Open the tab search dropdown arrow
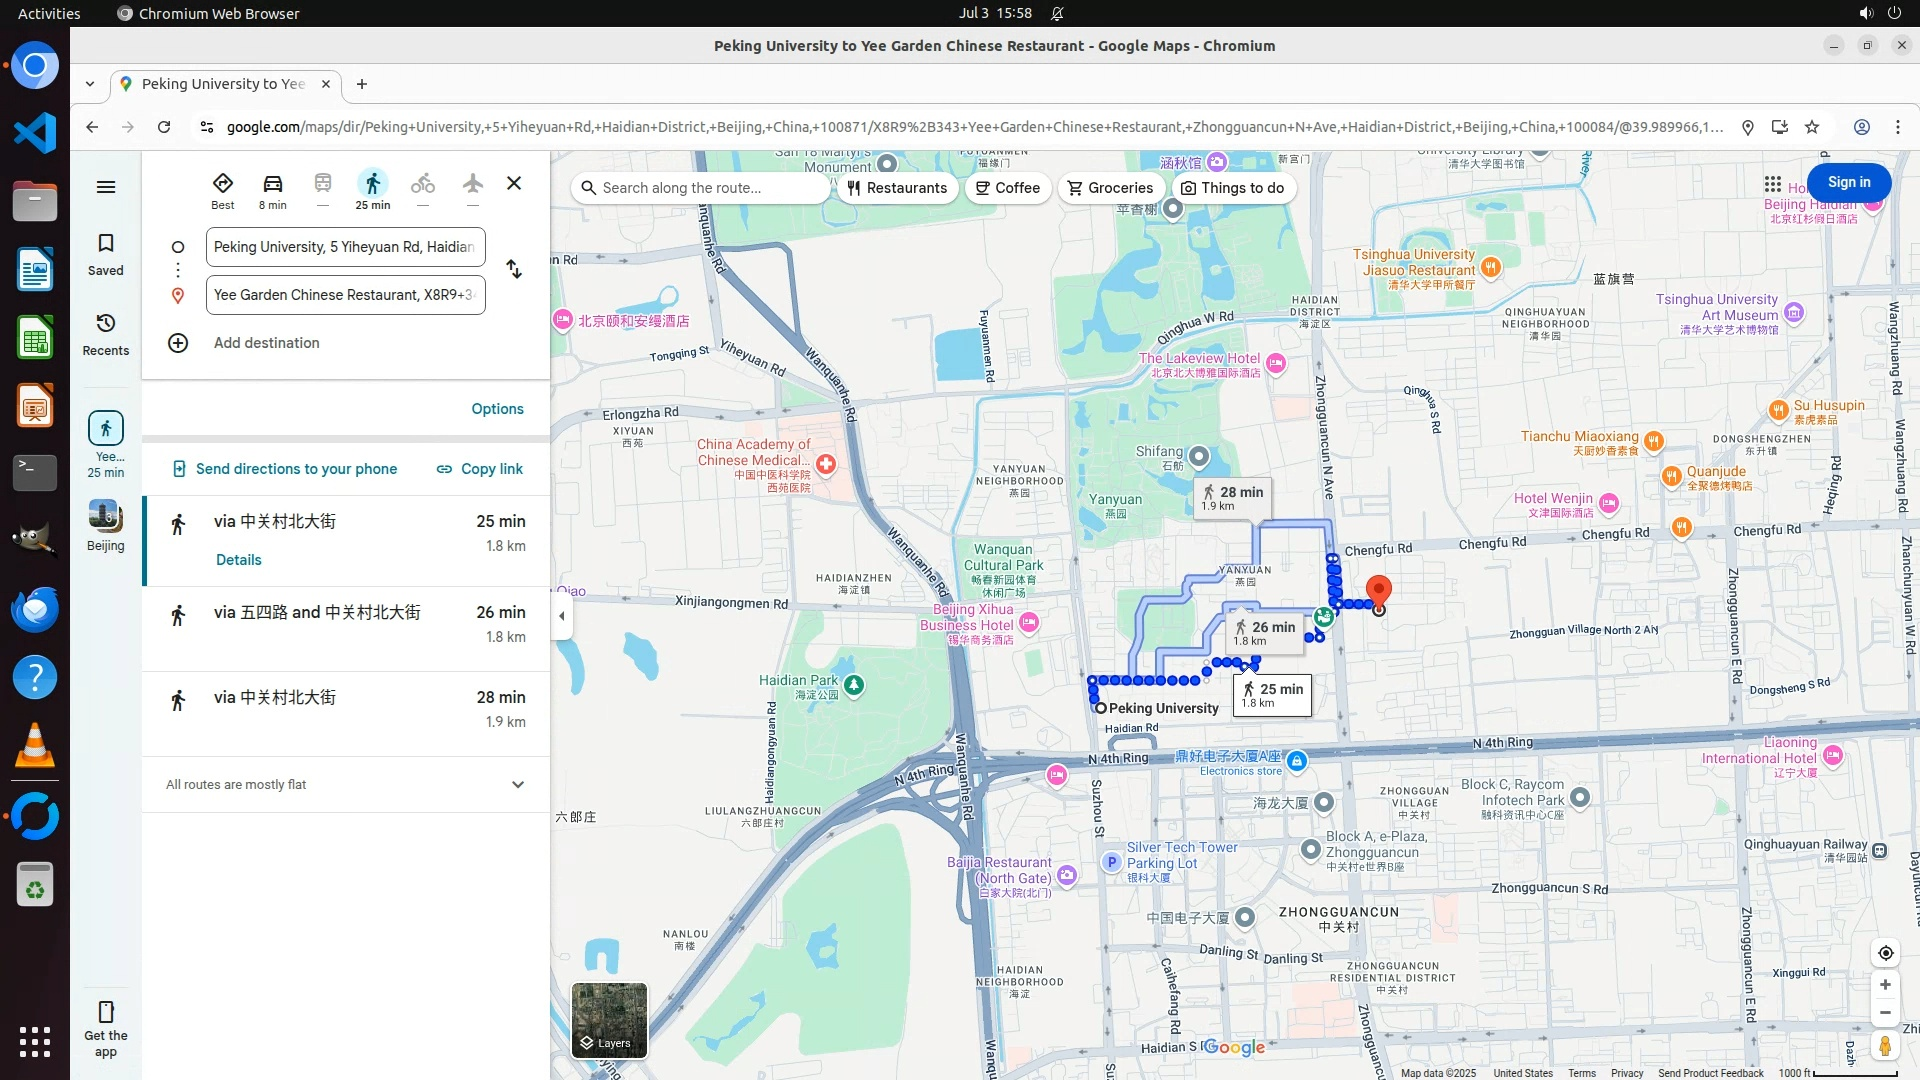The image size is (1920, 1080). click(90, 84)
